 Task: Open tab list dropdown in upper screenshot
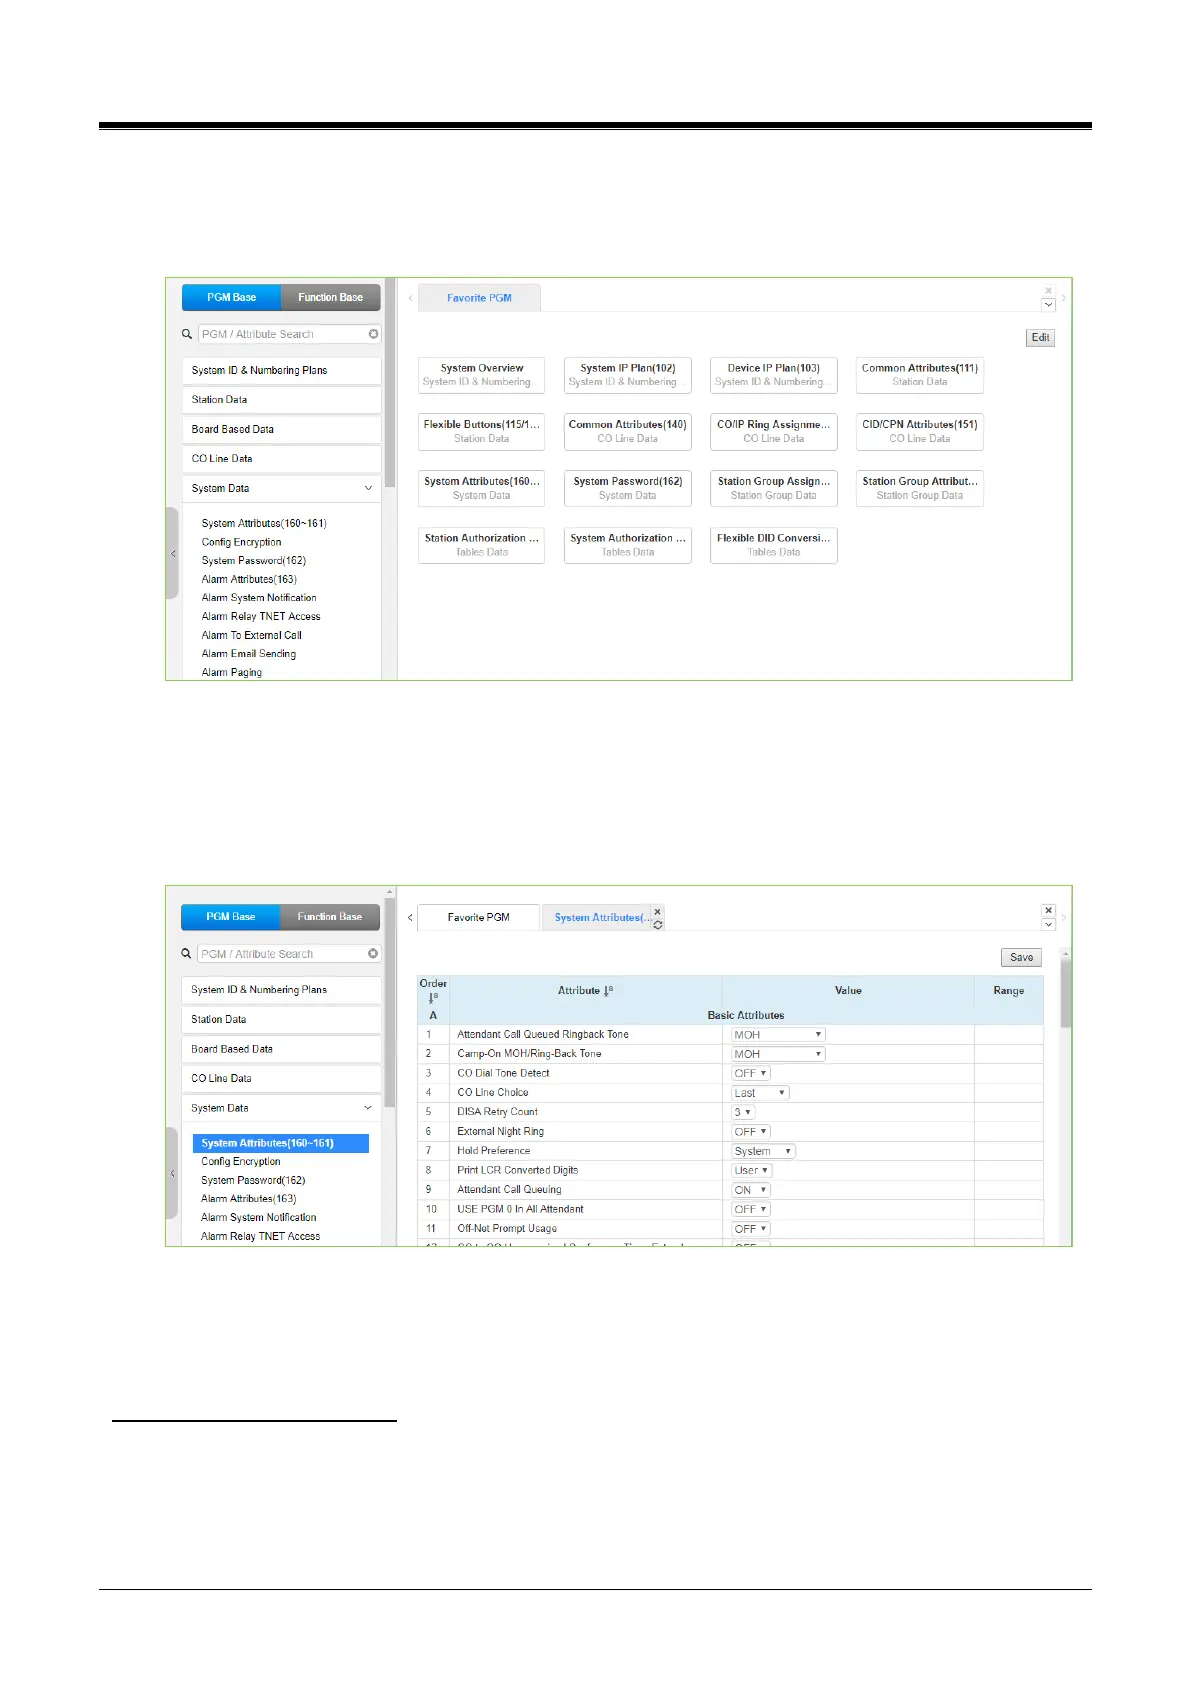point(1048,305)
